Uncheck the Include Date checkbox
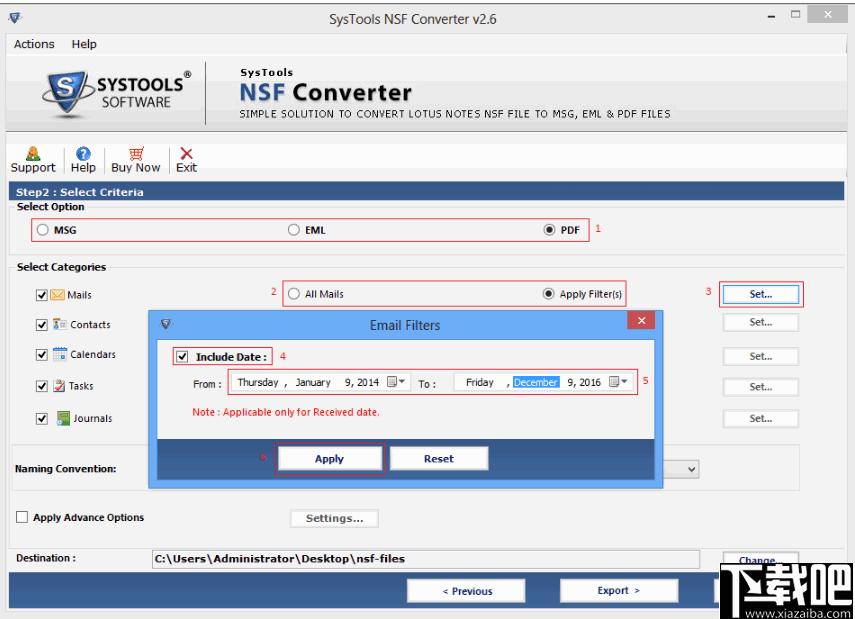855x619 pixels. pos(182,357)
